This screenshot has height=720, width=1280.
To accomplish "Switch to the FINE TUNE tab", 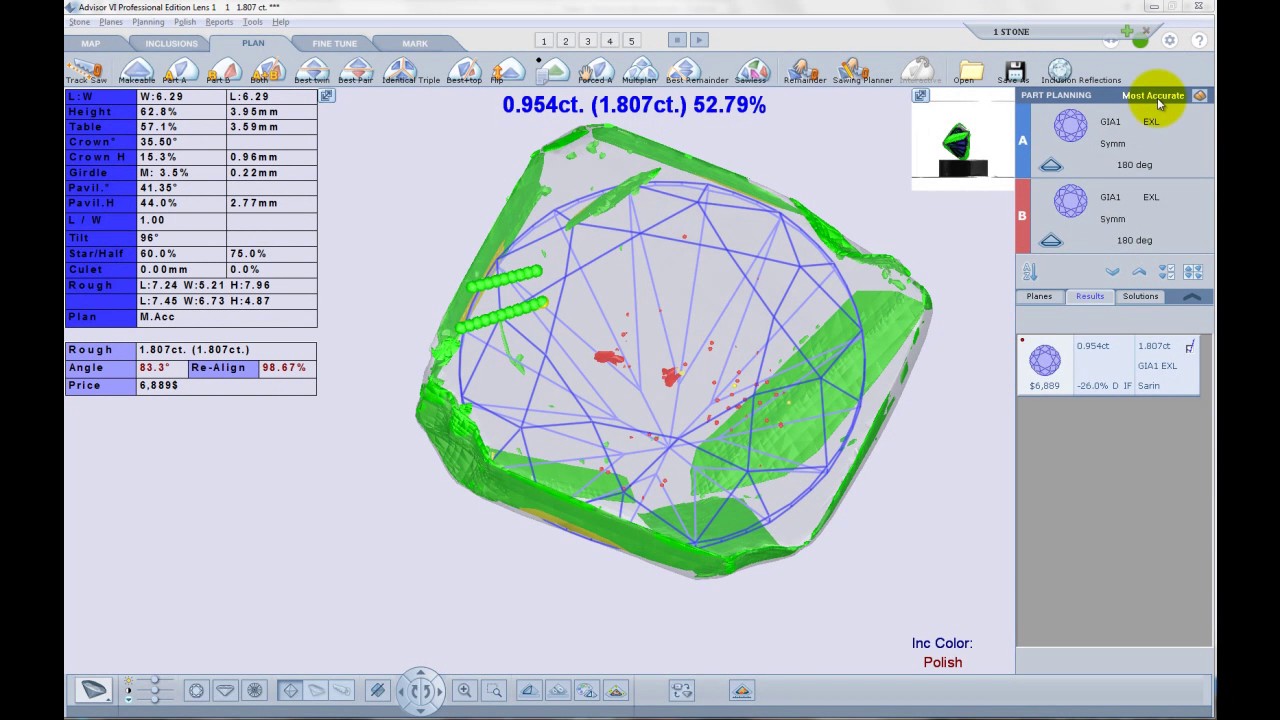I will [334, 44].
